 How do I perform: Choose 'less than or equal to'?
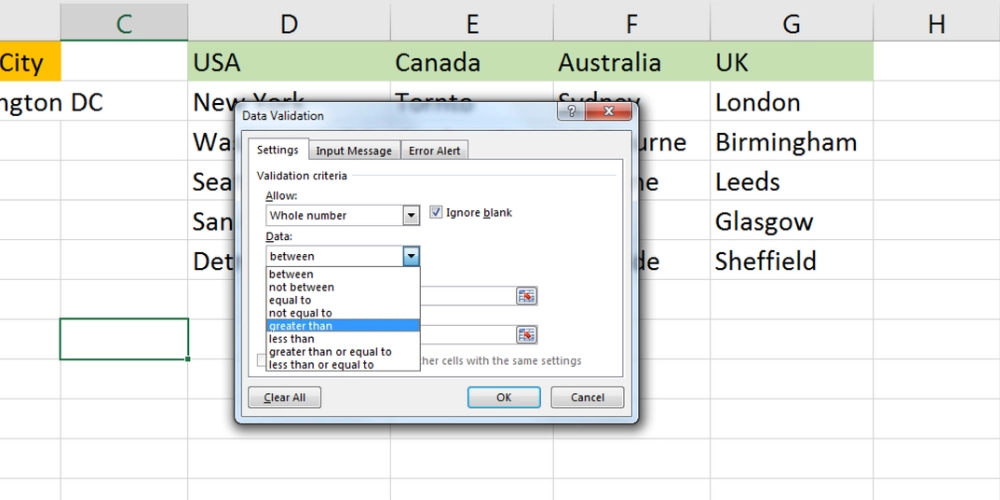[x=342, y=365]
